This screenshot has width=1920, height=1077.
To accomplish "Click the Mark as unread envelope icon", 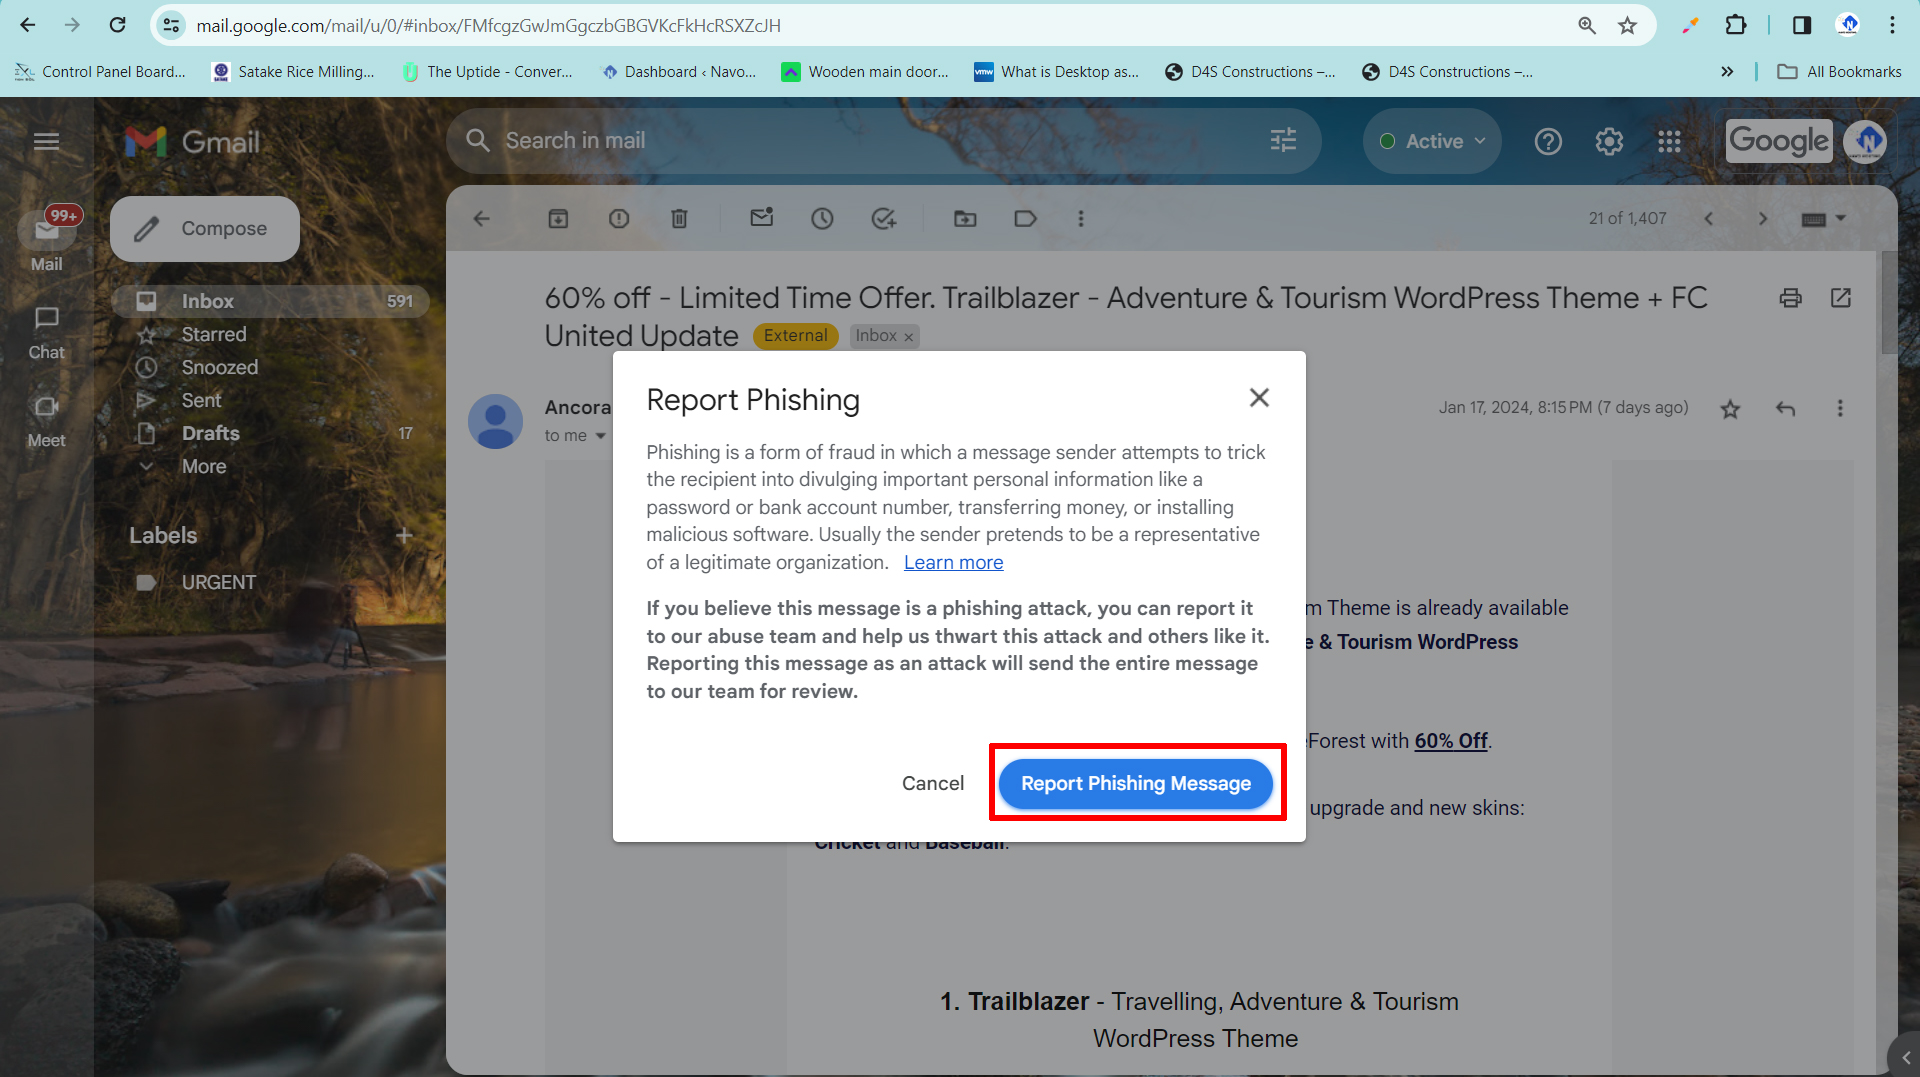I will point(762,219).
